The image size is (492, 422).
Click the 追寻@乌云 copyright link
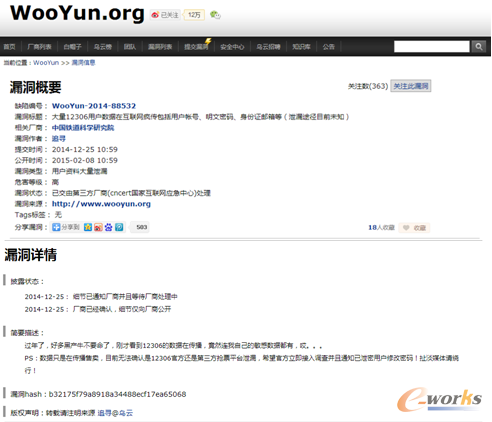pyautogui.click(x=115, y=413)
